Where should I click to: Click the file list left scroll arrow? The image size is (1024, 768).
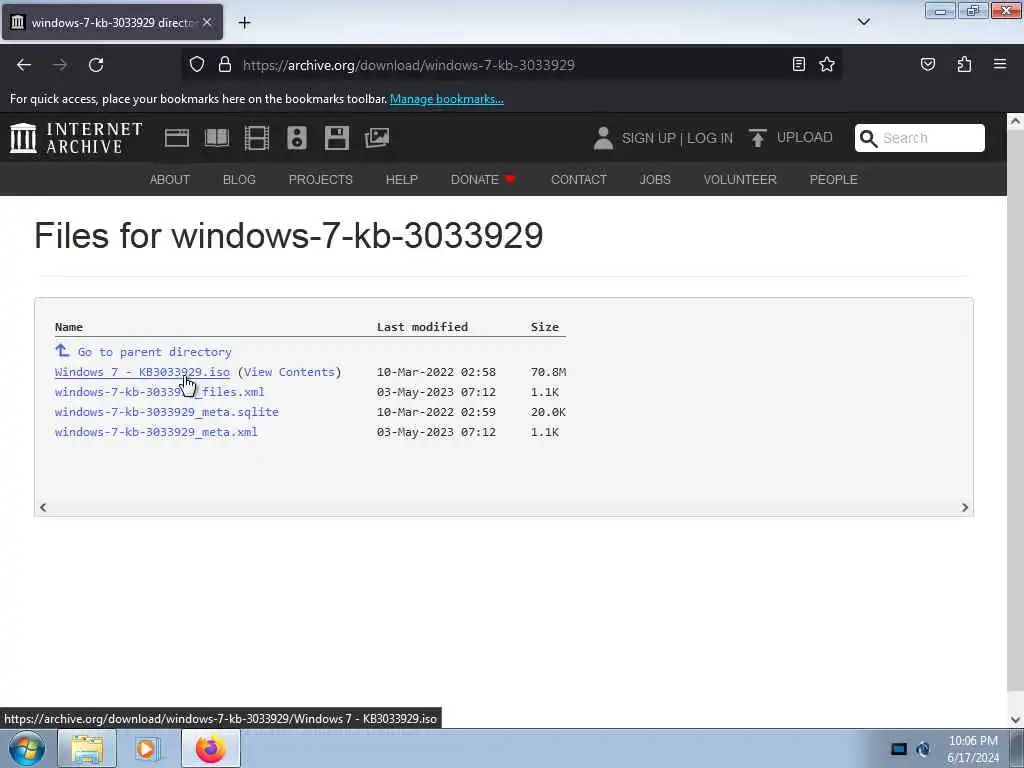coord(43,507)
